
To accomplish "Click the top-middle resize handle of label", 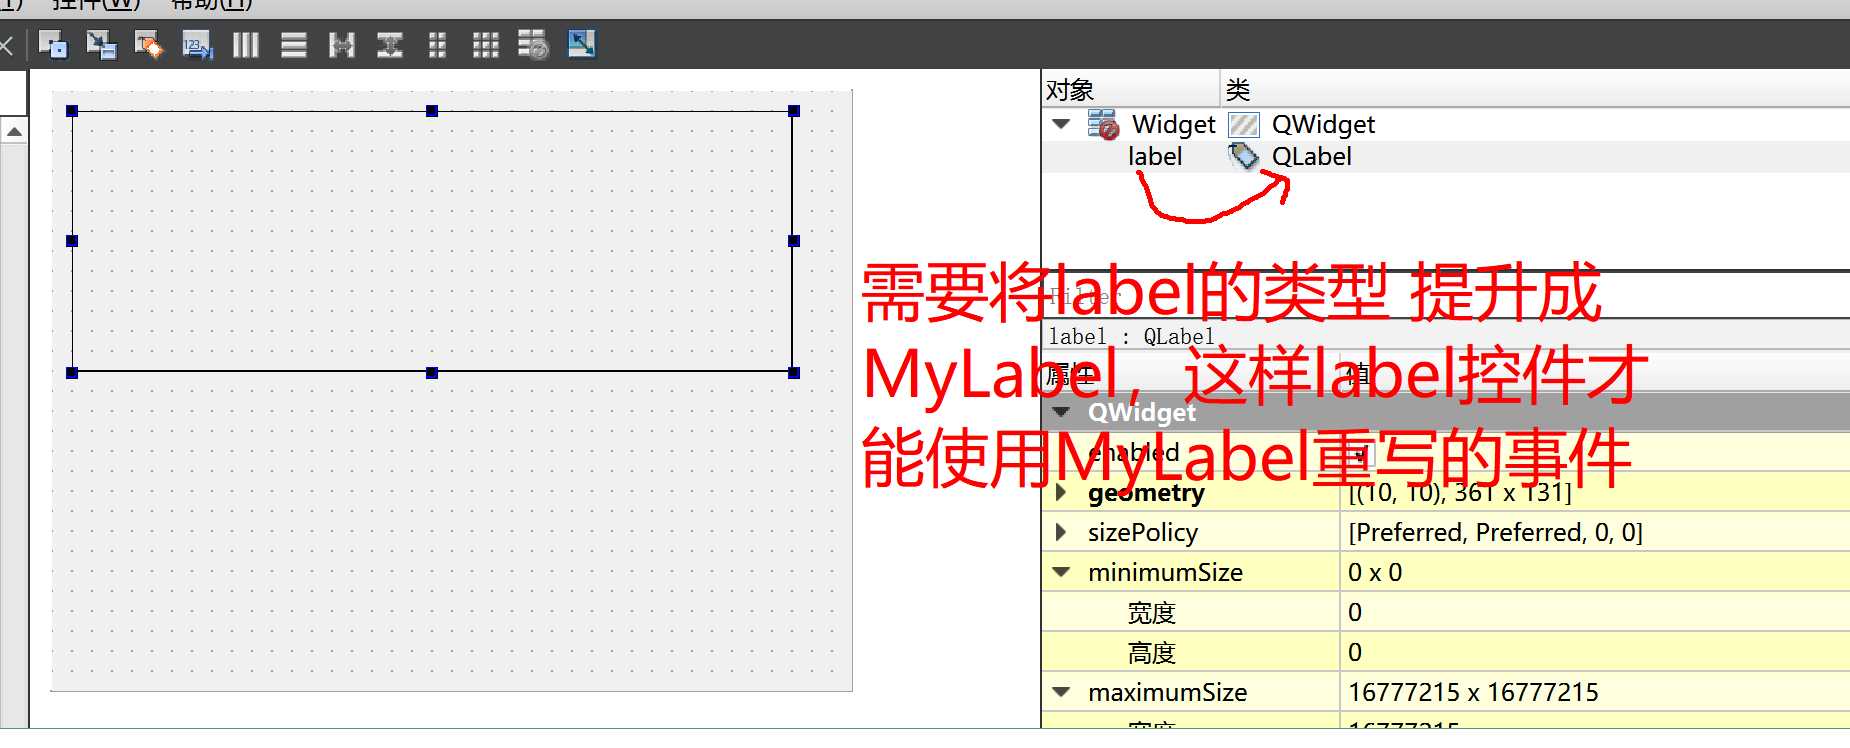I will [432, 111].
